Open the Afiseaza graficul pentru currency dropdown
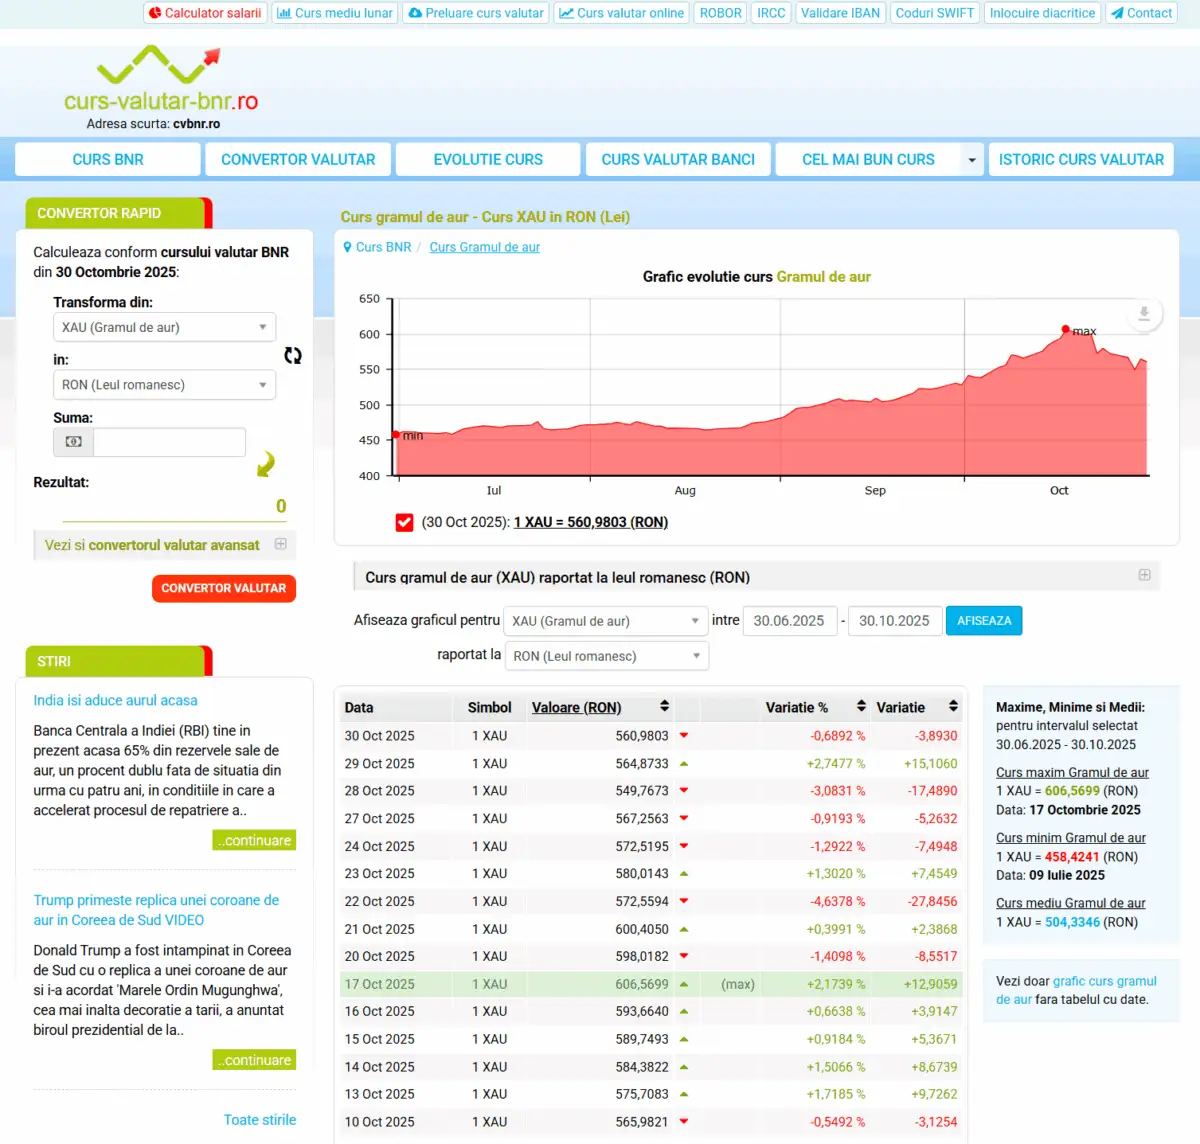Image resolution: width=1200 pixels, height=1144 pixels. point(606,621)
